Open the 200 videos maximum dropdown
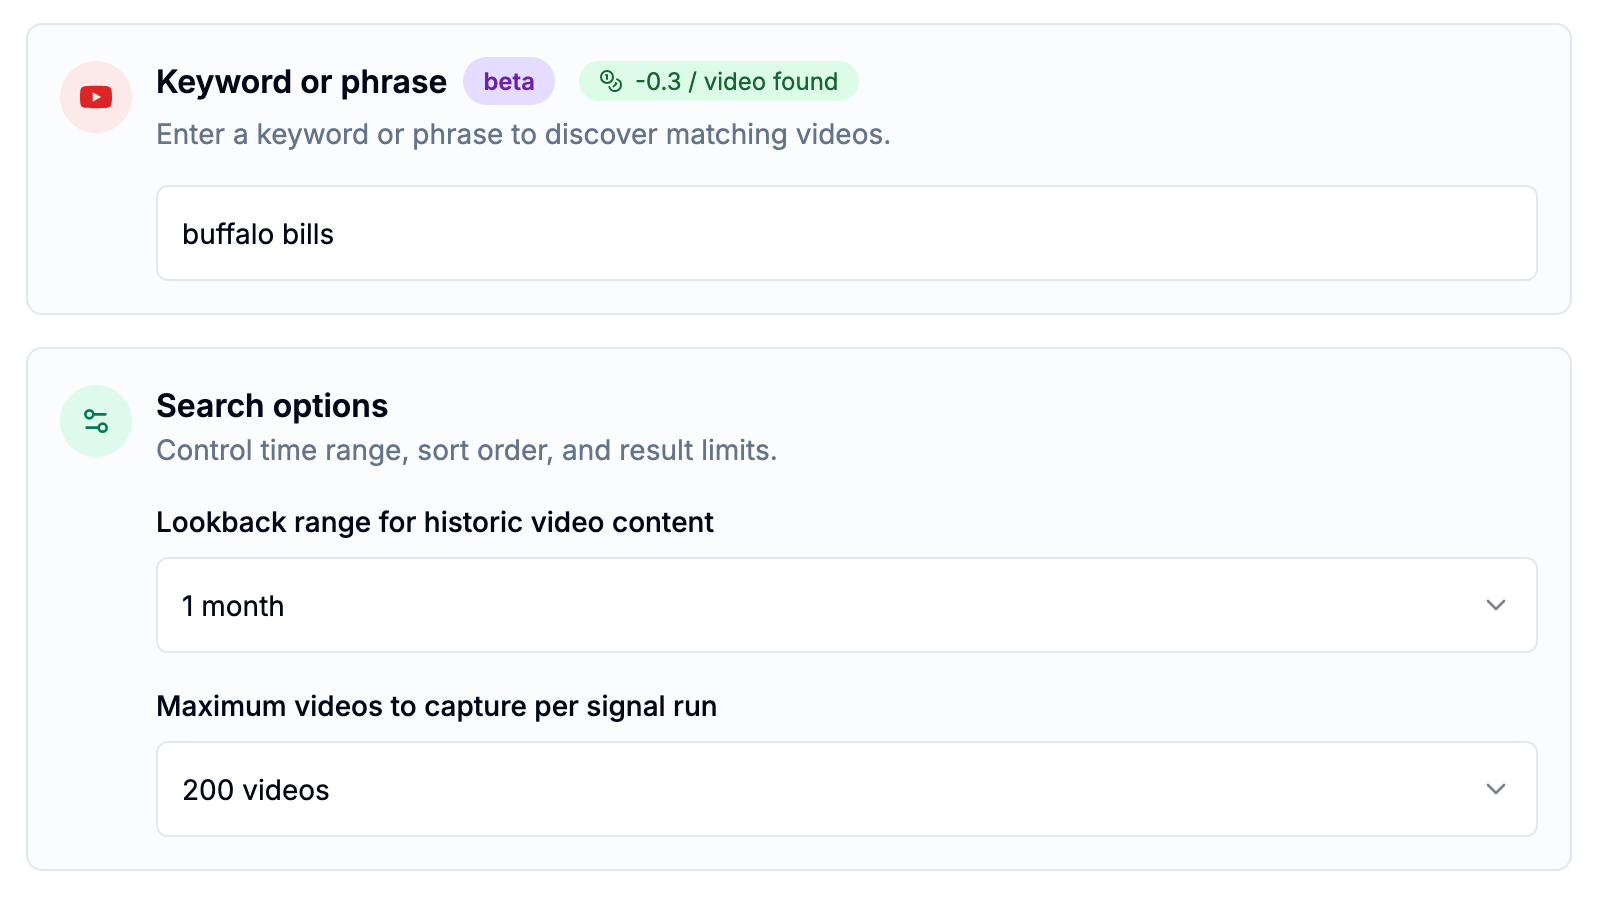 847,789
